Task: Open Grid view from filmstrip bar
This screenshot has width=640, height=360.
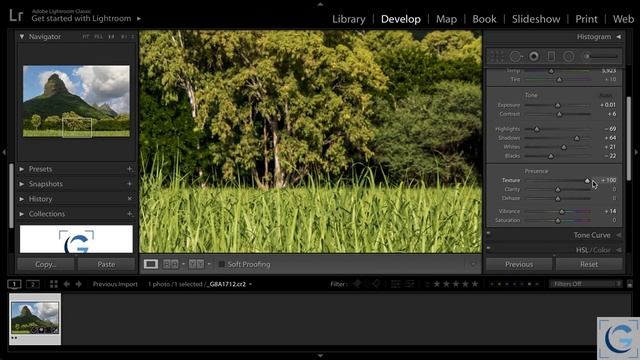Action: (53, 284)
